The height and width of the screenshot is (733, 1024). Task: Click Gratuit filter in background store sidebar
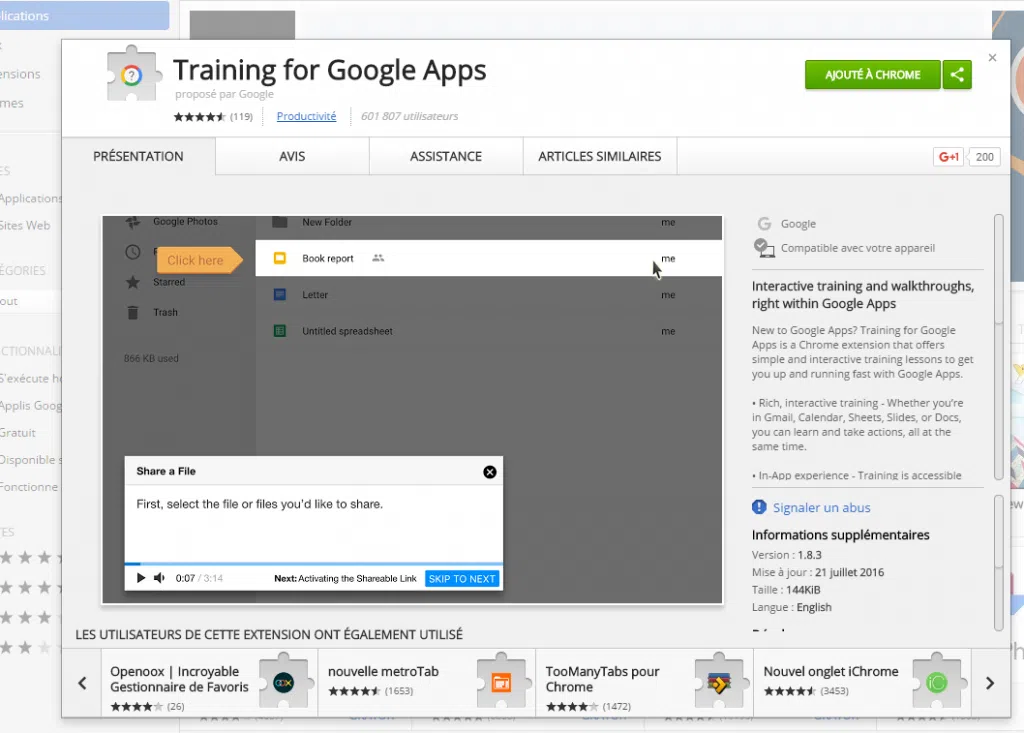18,432
